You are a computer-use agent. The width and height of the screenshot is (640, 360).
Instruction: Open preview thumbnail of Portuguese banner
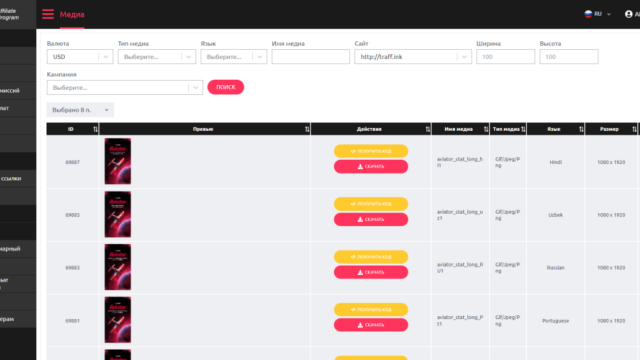click(x=118, y=320)
